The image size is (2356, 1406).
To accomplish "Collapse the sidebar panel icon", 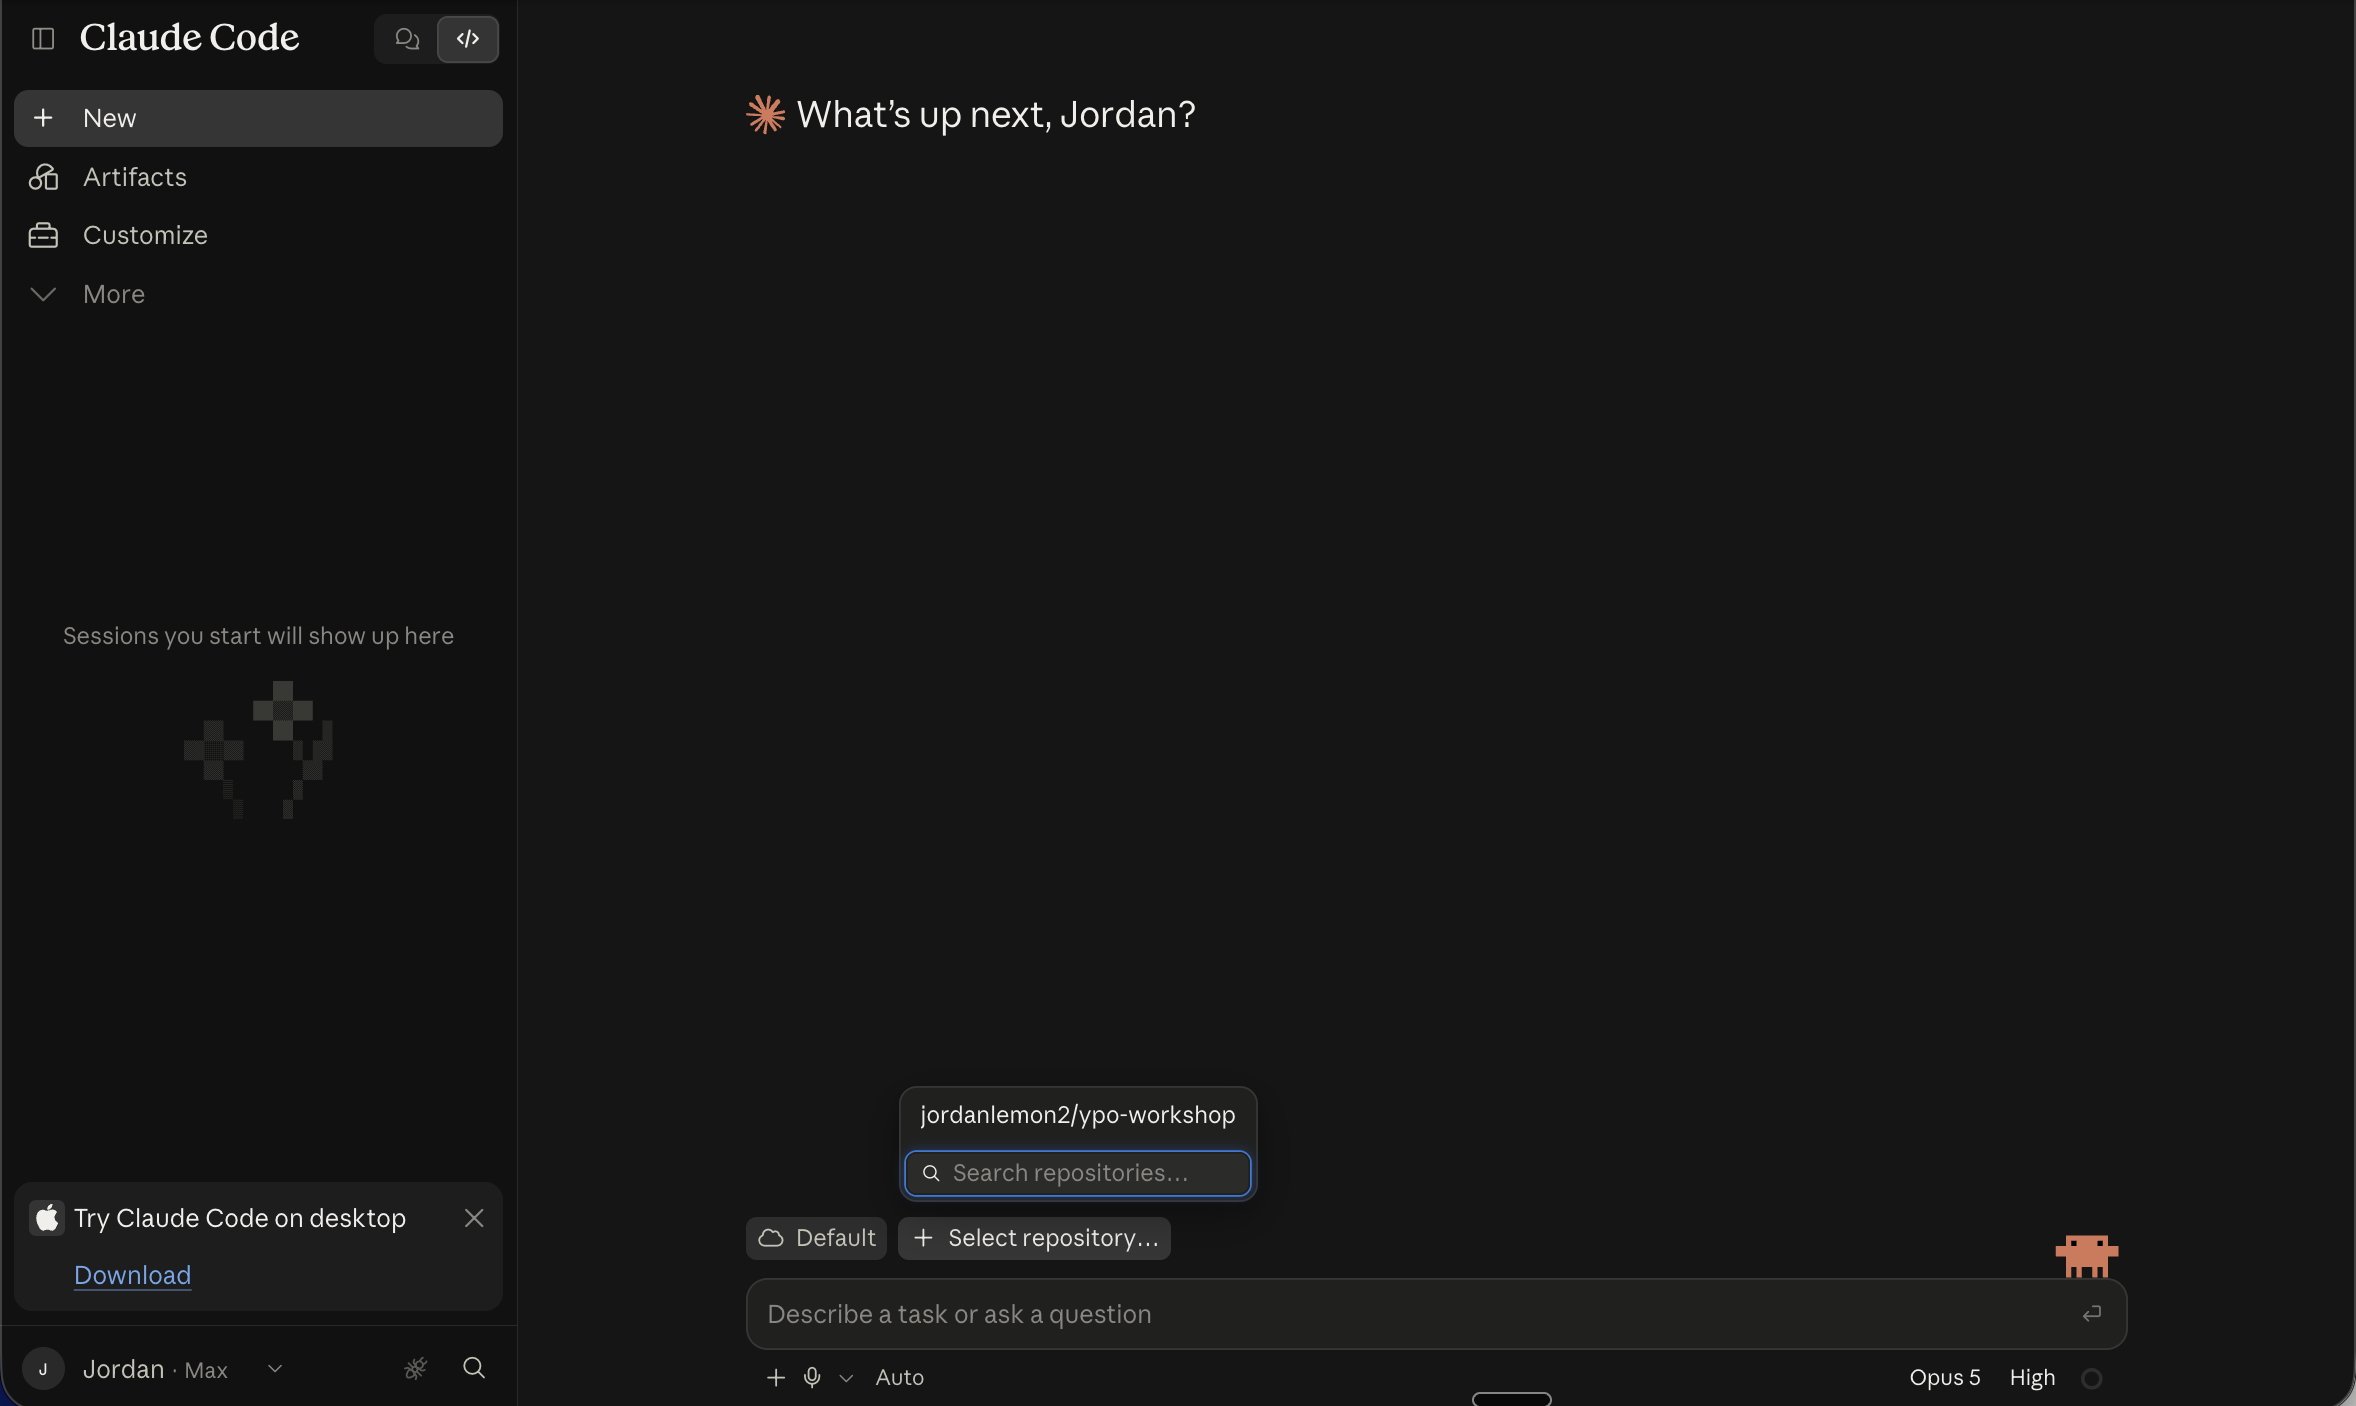I will [x=43, y=38].
